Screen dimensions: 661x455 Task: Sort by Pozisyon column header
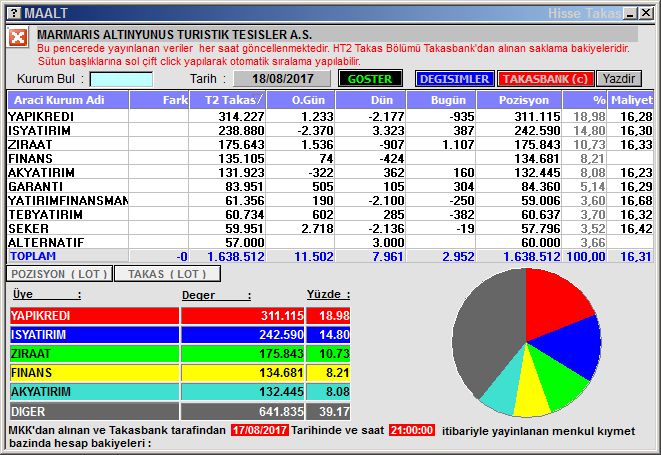coord(519,100)
